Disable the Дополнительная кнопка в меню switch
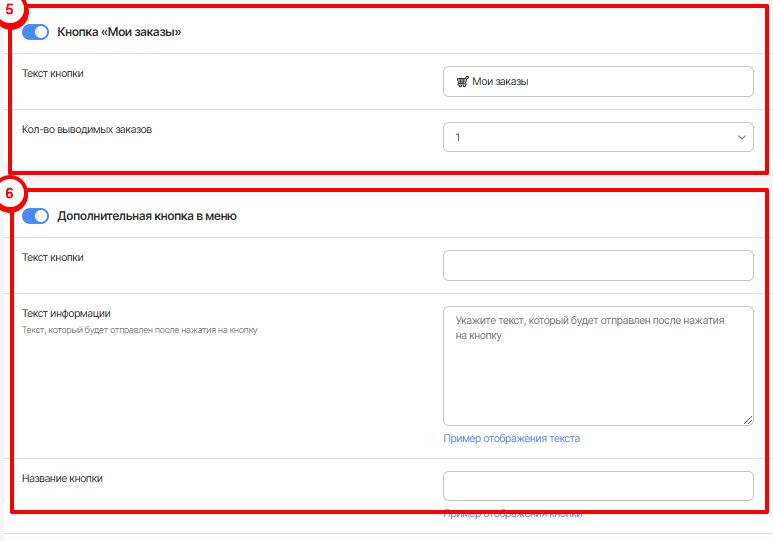 (36, 216)
